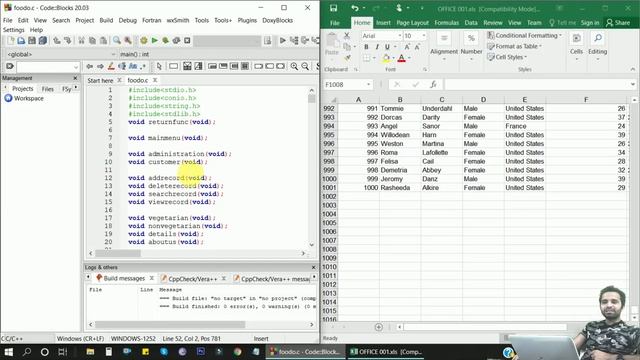640x360 pixels.
Task: Click the Save all files icon in Code::Blocks
Action: [42, 40]
